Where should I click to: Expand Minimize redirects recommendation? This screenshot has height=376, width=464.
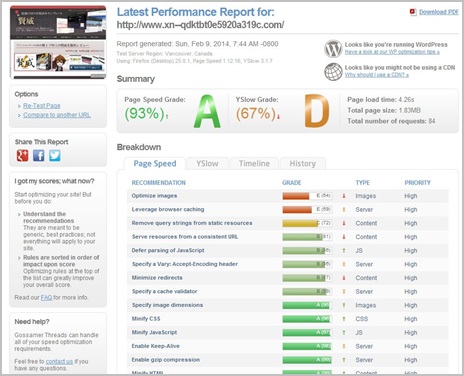coord(157,278)
